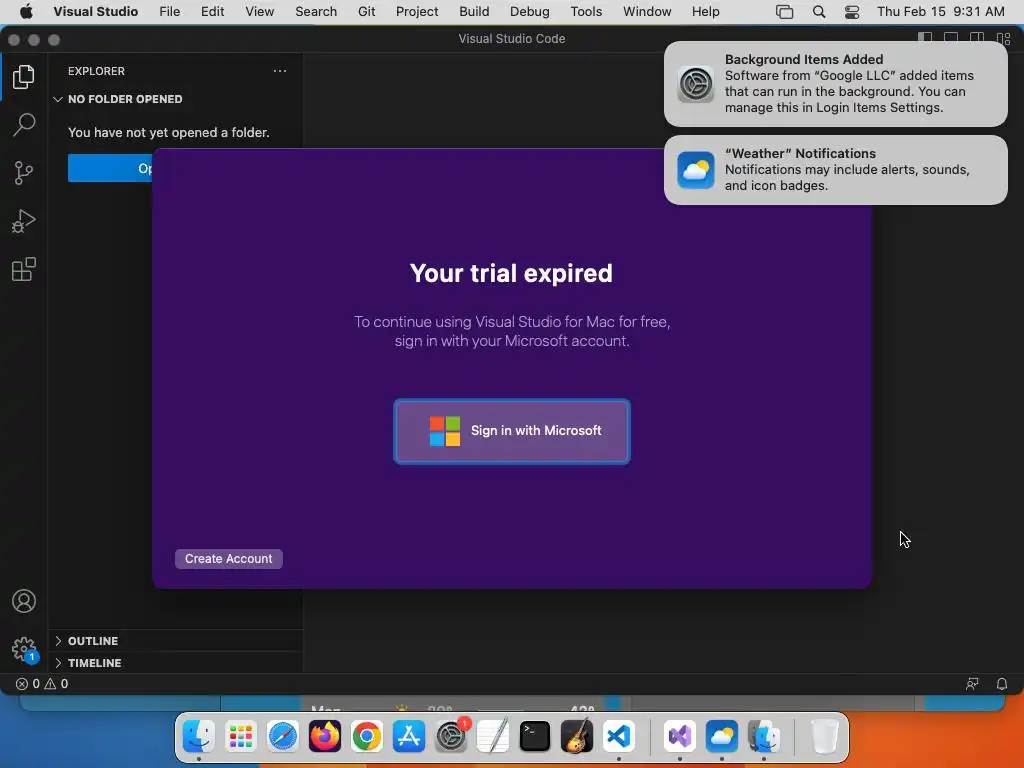This screenshot has height=768, width=1024.
Task: Open the Search menu
Action: pos(316,12)
